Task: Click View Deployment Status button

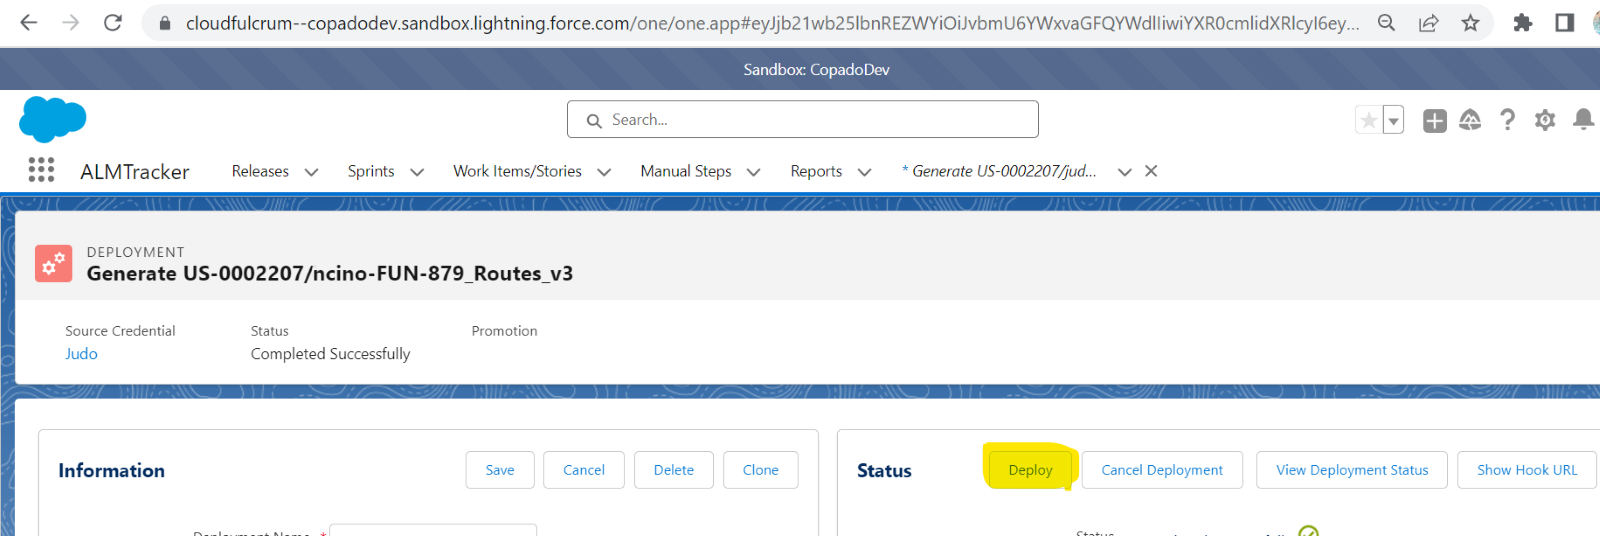Action: click(x=1352, y=470)
